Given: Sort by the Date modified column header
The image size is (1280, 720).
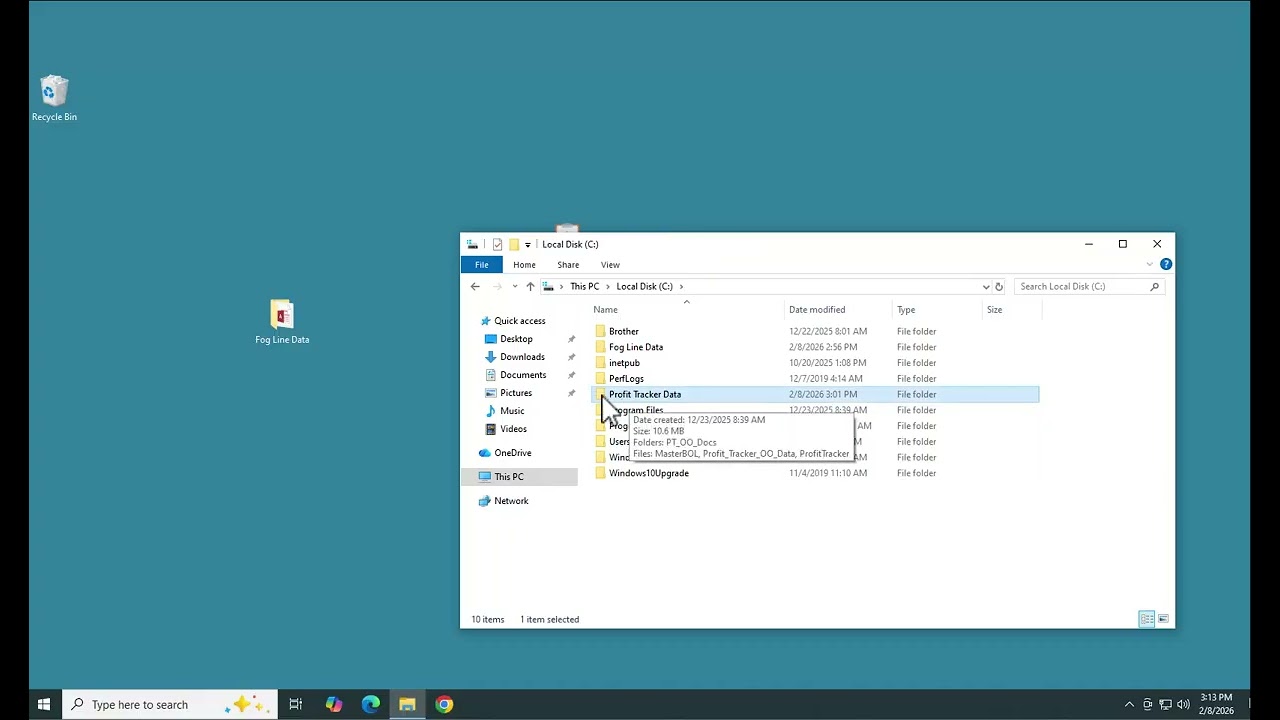Looking at the screenshot, I should (840, 310).
